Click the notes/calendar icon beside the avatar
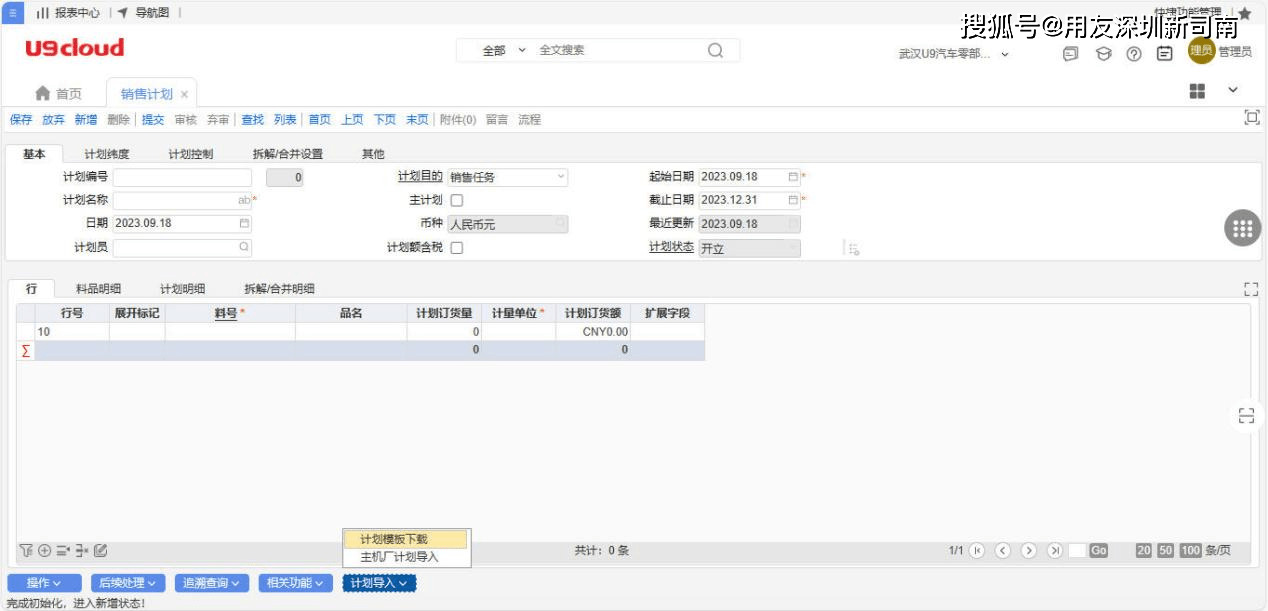 coord(1163,52)
